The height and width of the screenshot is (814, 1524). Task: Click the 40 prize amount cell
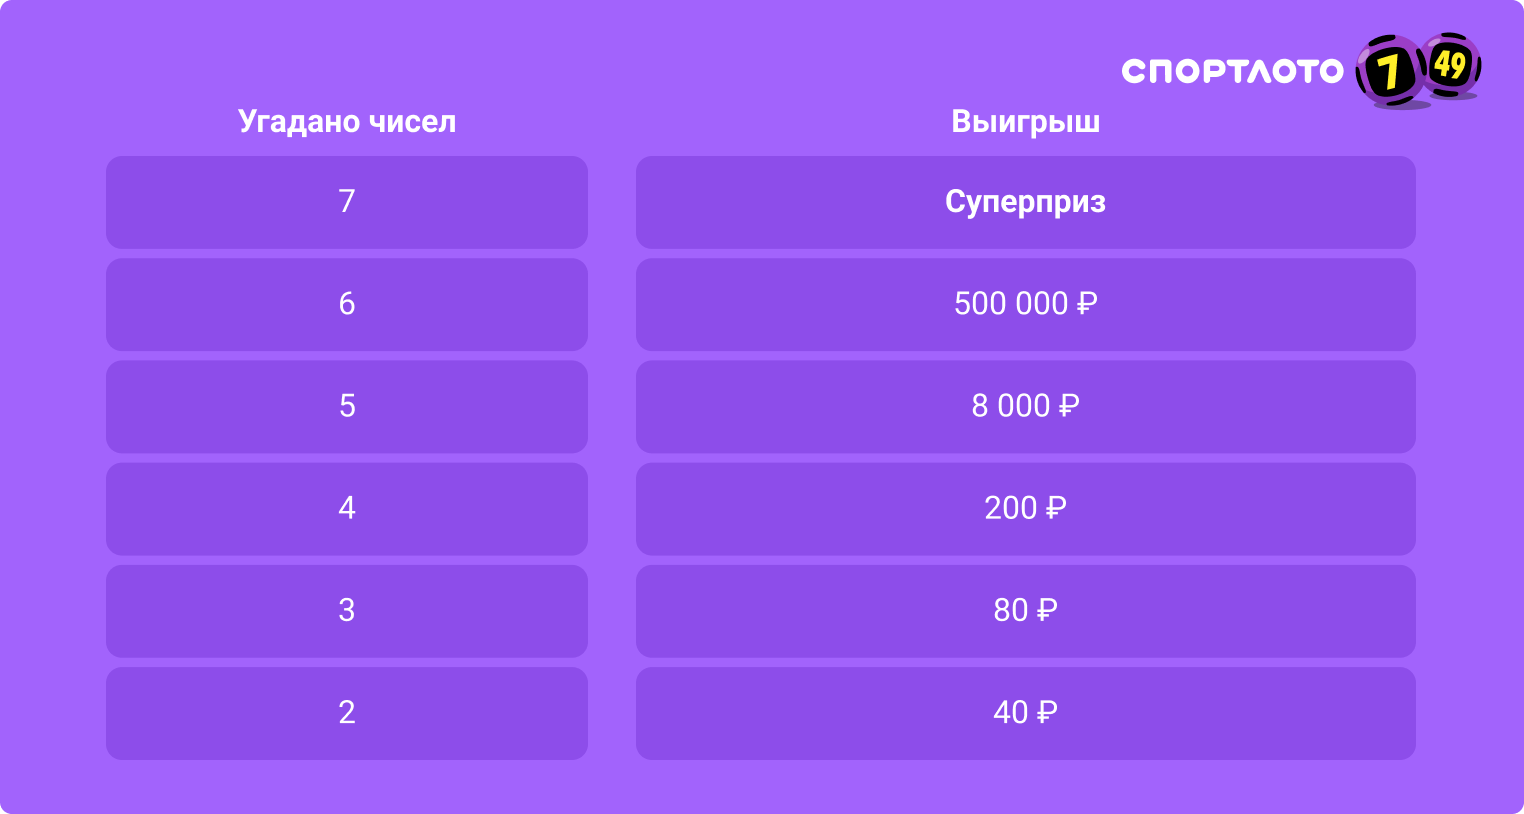pyautogui.click(x=1025, y=712)
